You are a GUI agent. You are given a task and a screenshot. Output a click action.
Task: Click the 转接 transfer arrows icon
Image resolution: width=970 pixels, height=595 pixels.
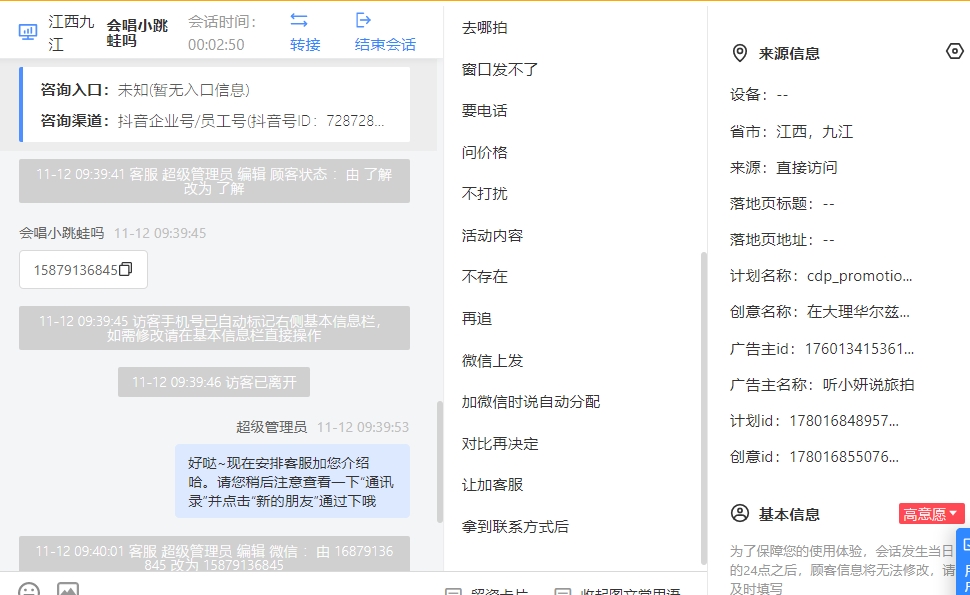pos(299,20)
